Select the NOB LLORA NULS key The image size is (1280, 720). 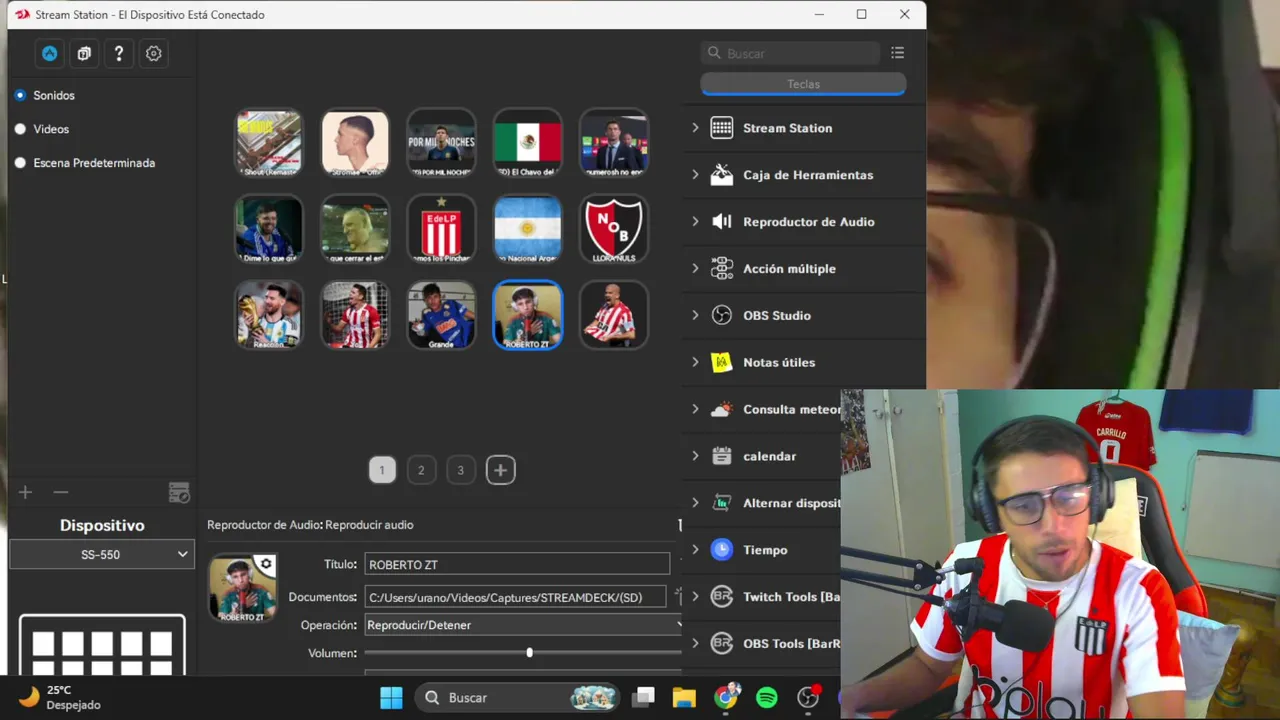tap(614, 229)
